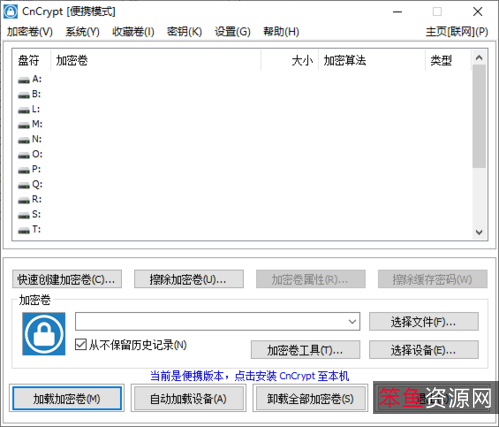The width and height of the screenshot is (499, 427).
Task: Click 擦除加密卷(U)... button
Action: coord(189,279)
